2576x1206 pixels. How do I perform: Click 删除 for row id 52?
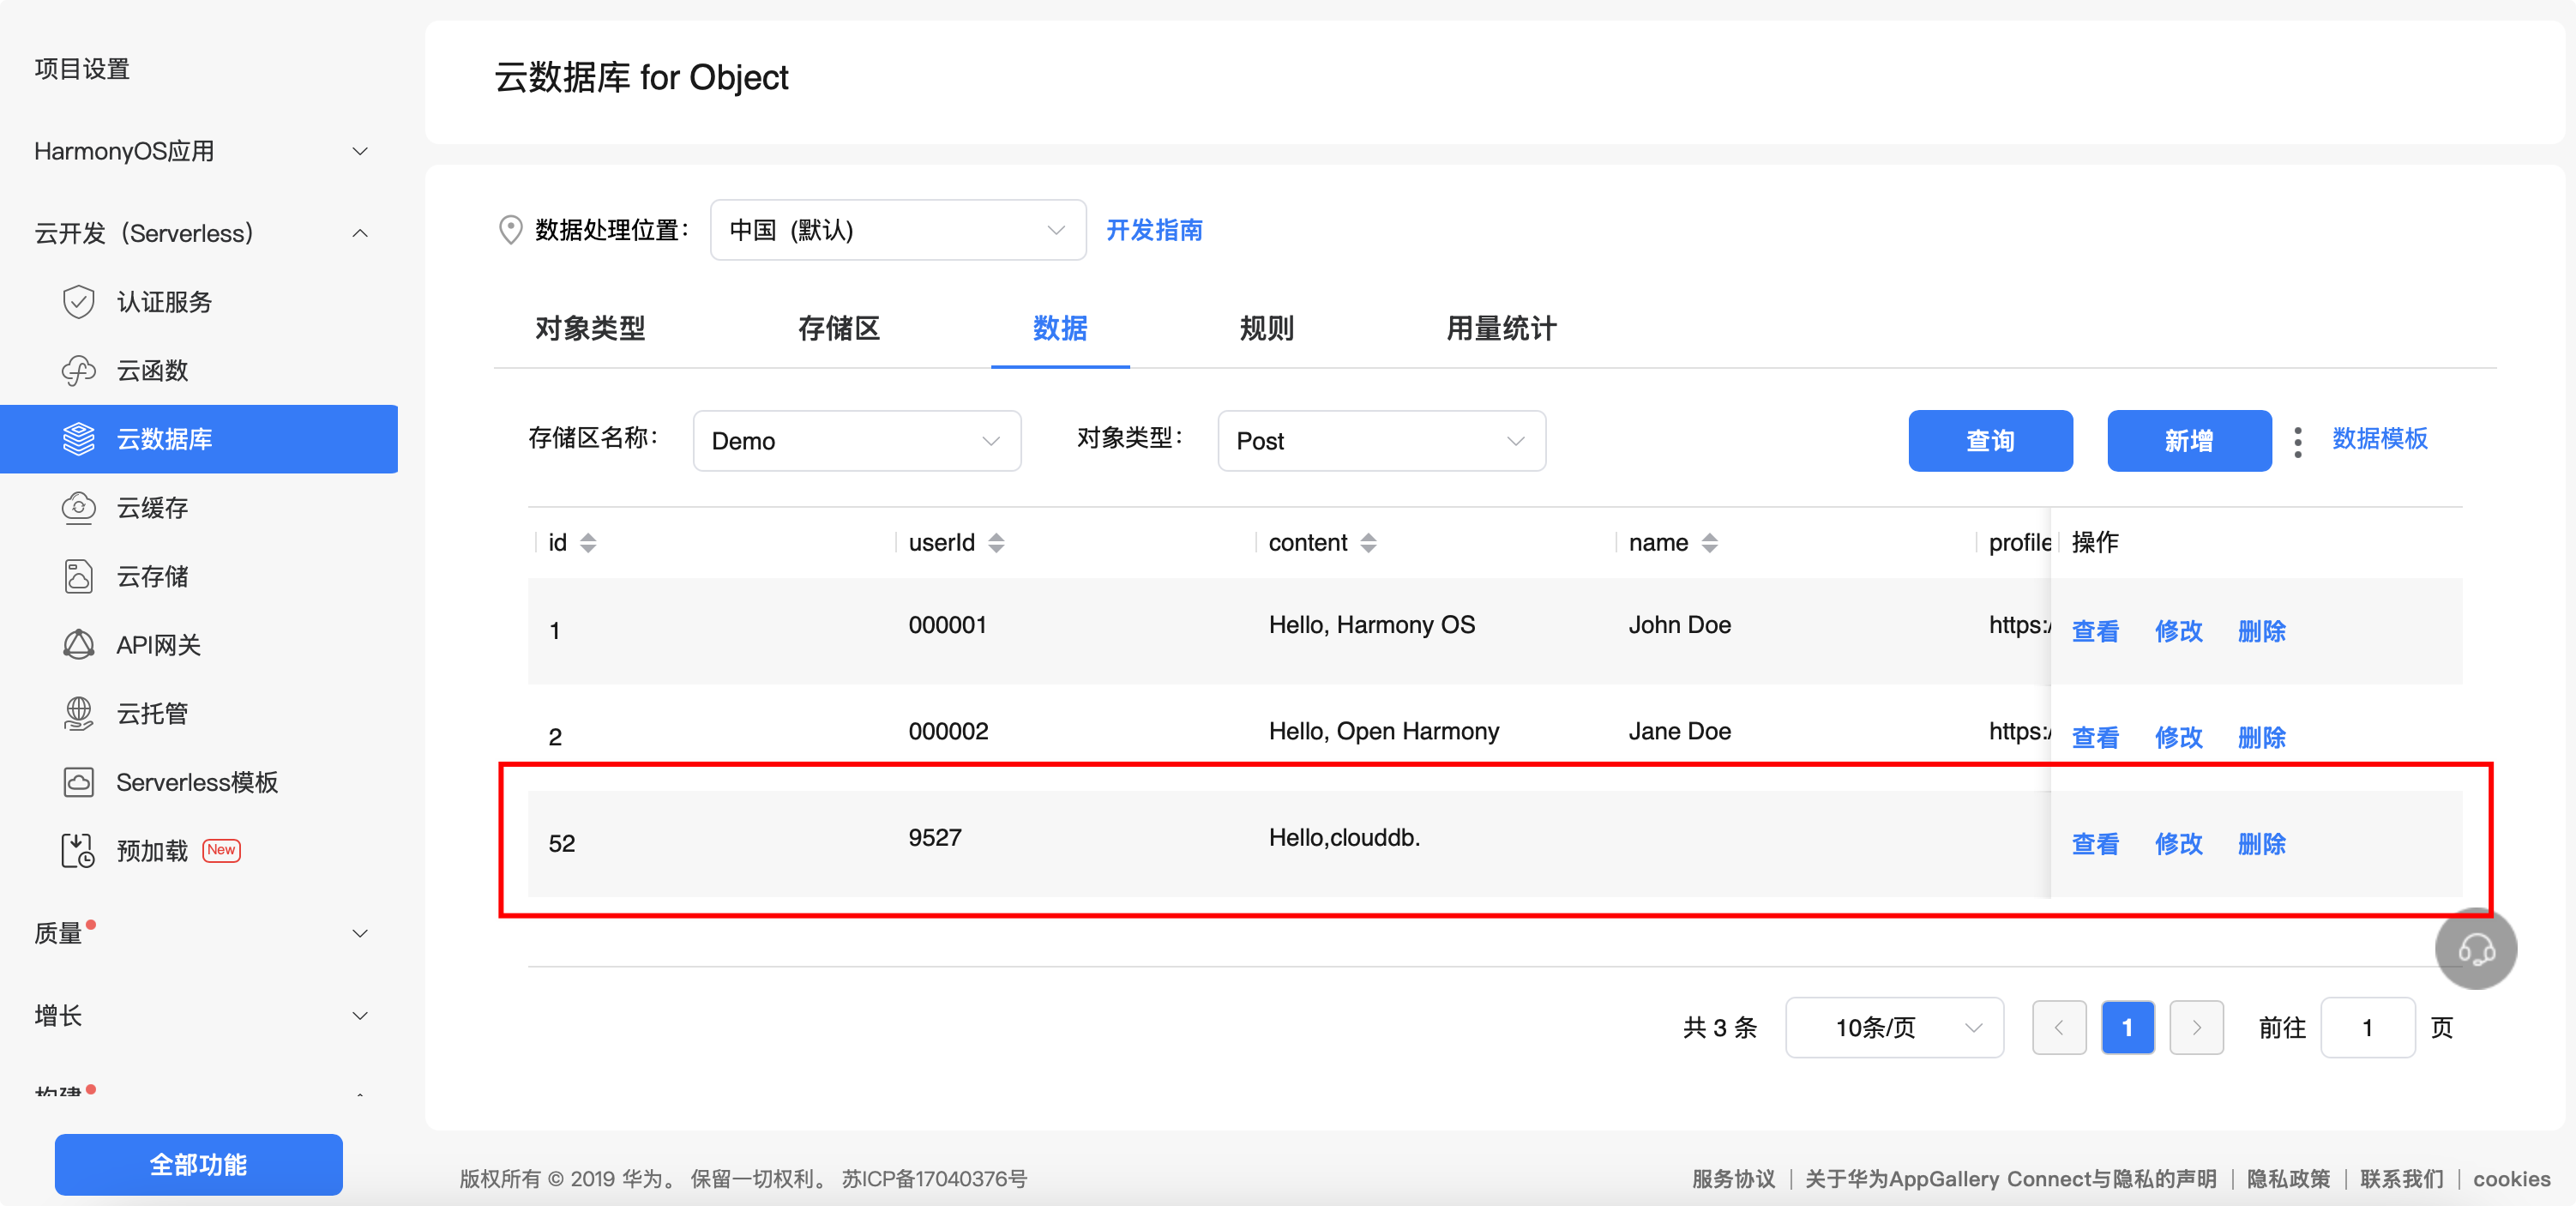2261,844
